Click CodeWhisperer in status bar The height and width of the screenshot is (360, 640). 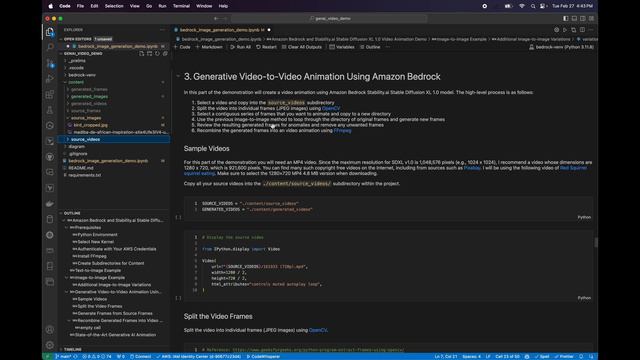pyautogui.click(x=263, y=356)
